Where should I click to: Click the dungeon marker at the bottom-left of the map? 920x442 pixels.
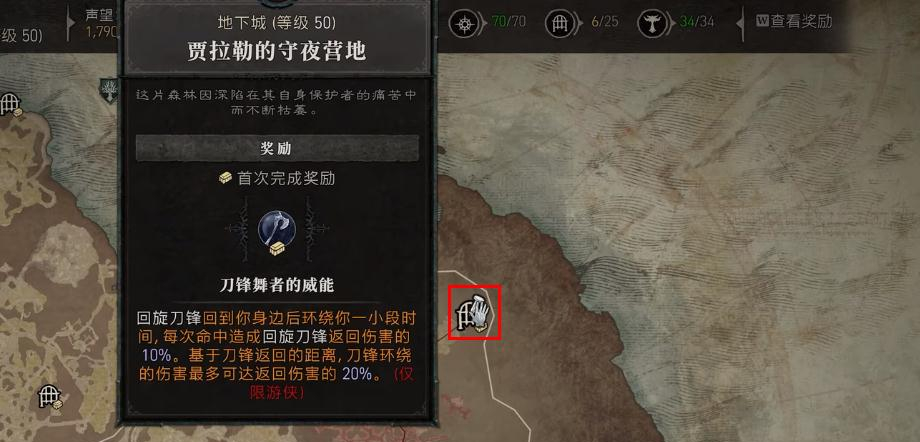[50, 396]
